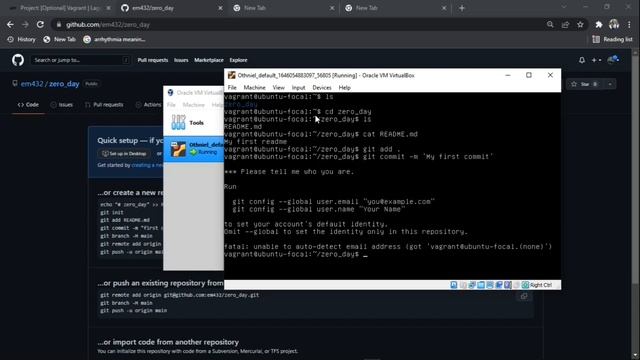Open Explore in GitHub header

pos(238,60)
